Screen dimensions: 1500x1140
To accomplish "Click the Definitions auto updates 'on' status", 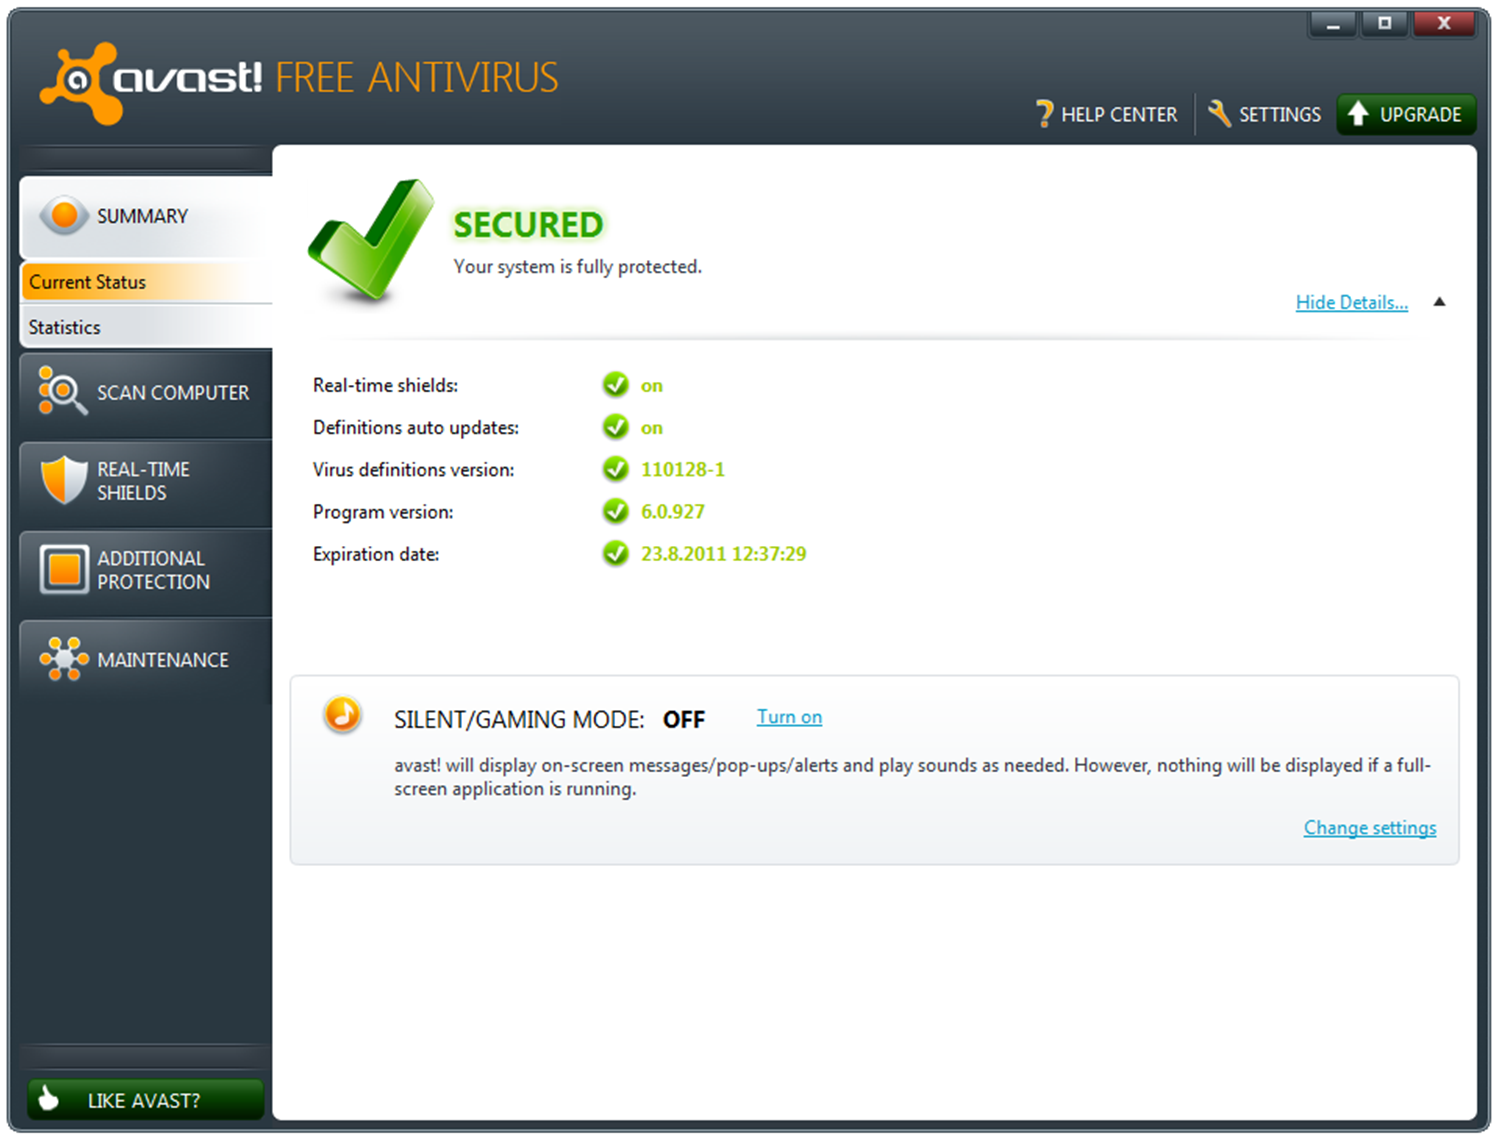I will click(652, 428).
